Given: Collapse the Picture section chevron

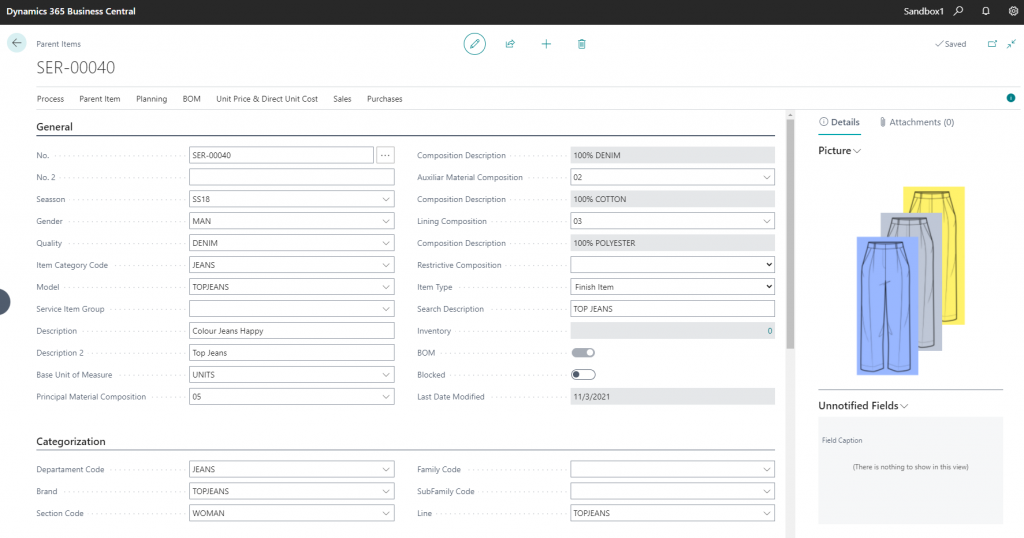Looking at the screenshot, I should pyautogui.click(x=857, y=151).
